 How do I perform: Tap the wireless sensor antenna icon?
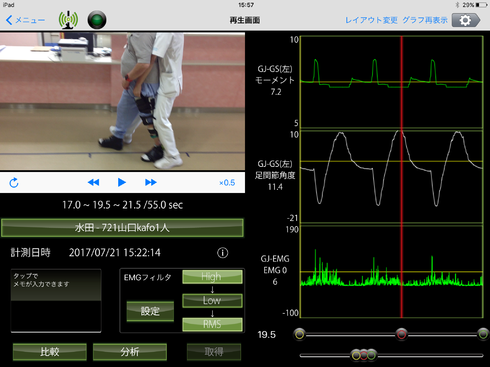point(68,20)
